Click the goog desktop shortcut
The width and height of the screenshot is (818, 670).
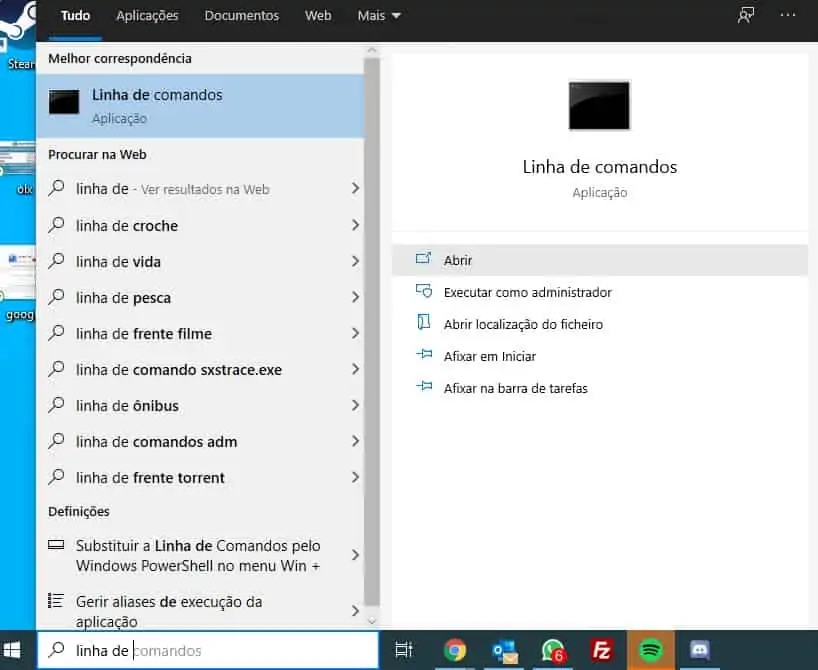[x=18, y=284]
